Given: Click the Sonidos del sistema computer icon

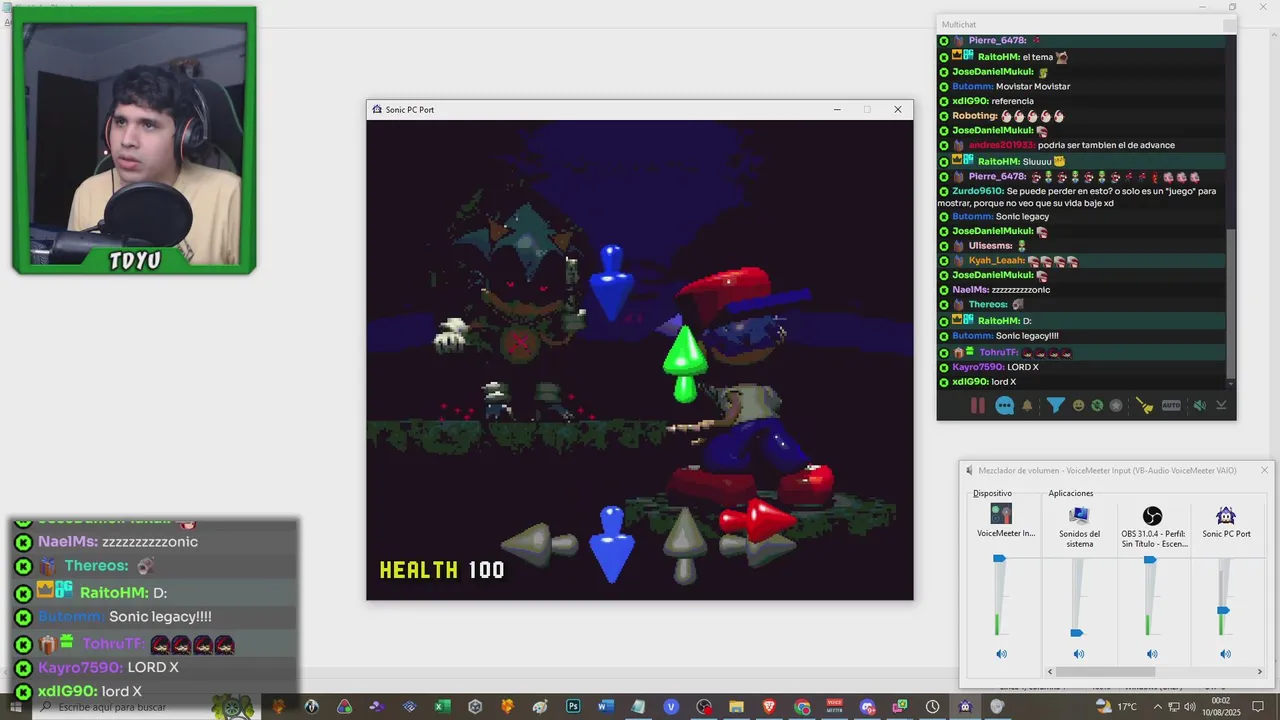Looking at the screenshot, I should pyautogui.click(x=1078, y=515).
